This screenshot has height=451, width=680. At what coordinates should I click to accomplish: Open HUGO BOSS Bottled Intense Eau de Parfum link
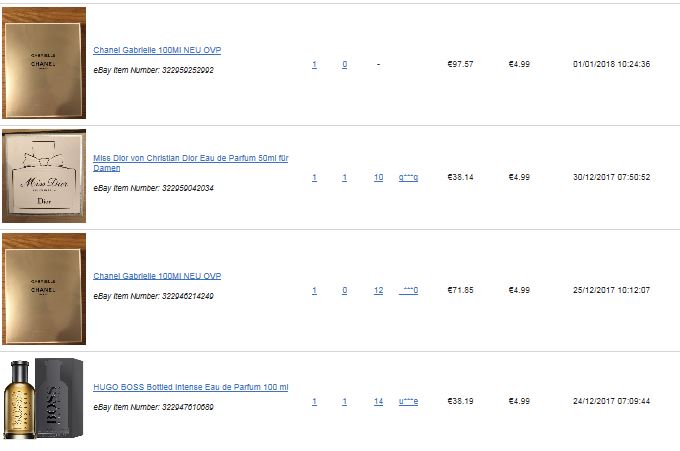pos(190,387)
